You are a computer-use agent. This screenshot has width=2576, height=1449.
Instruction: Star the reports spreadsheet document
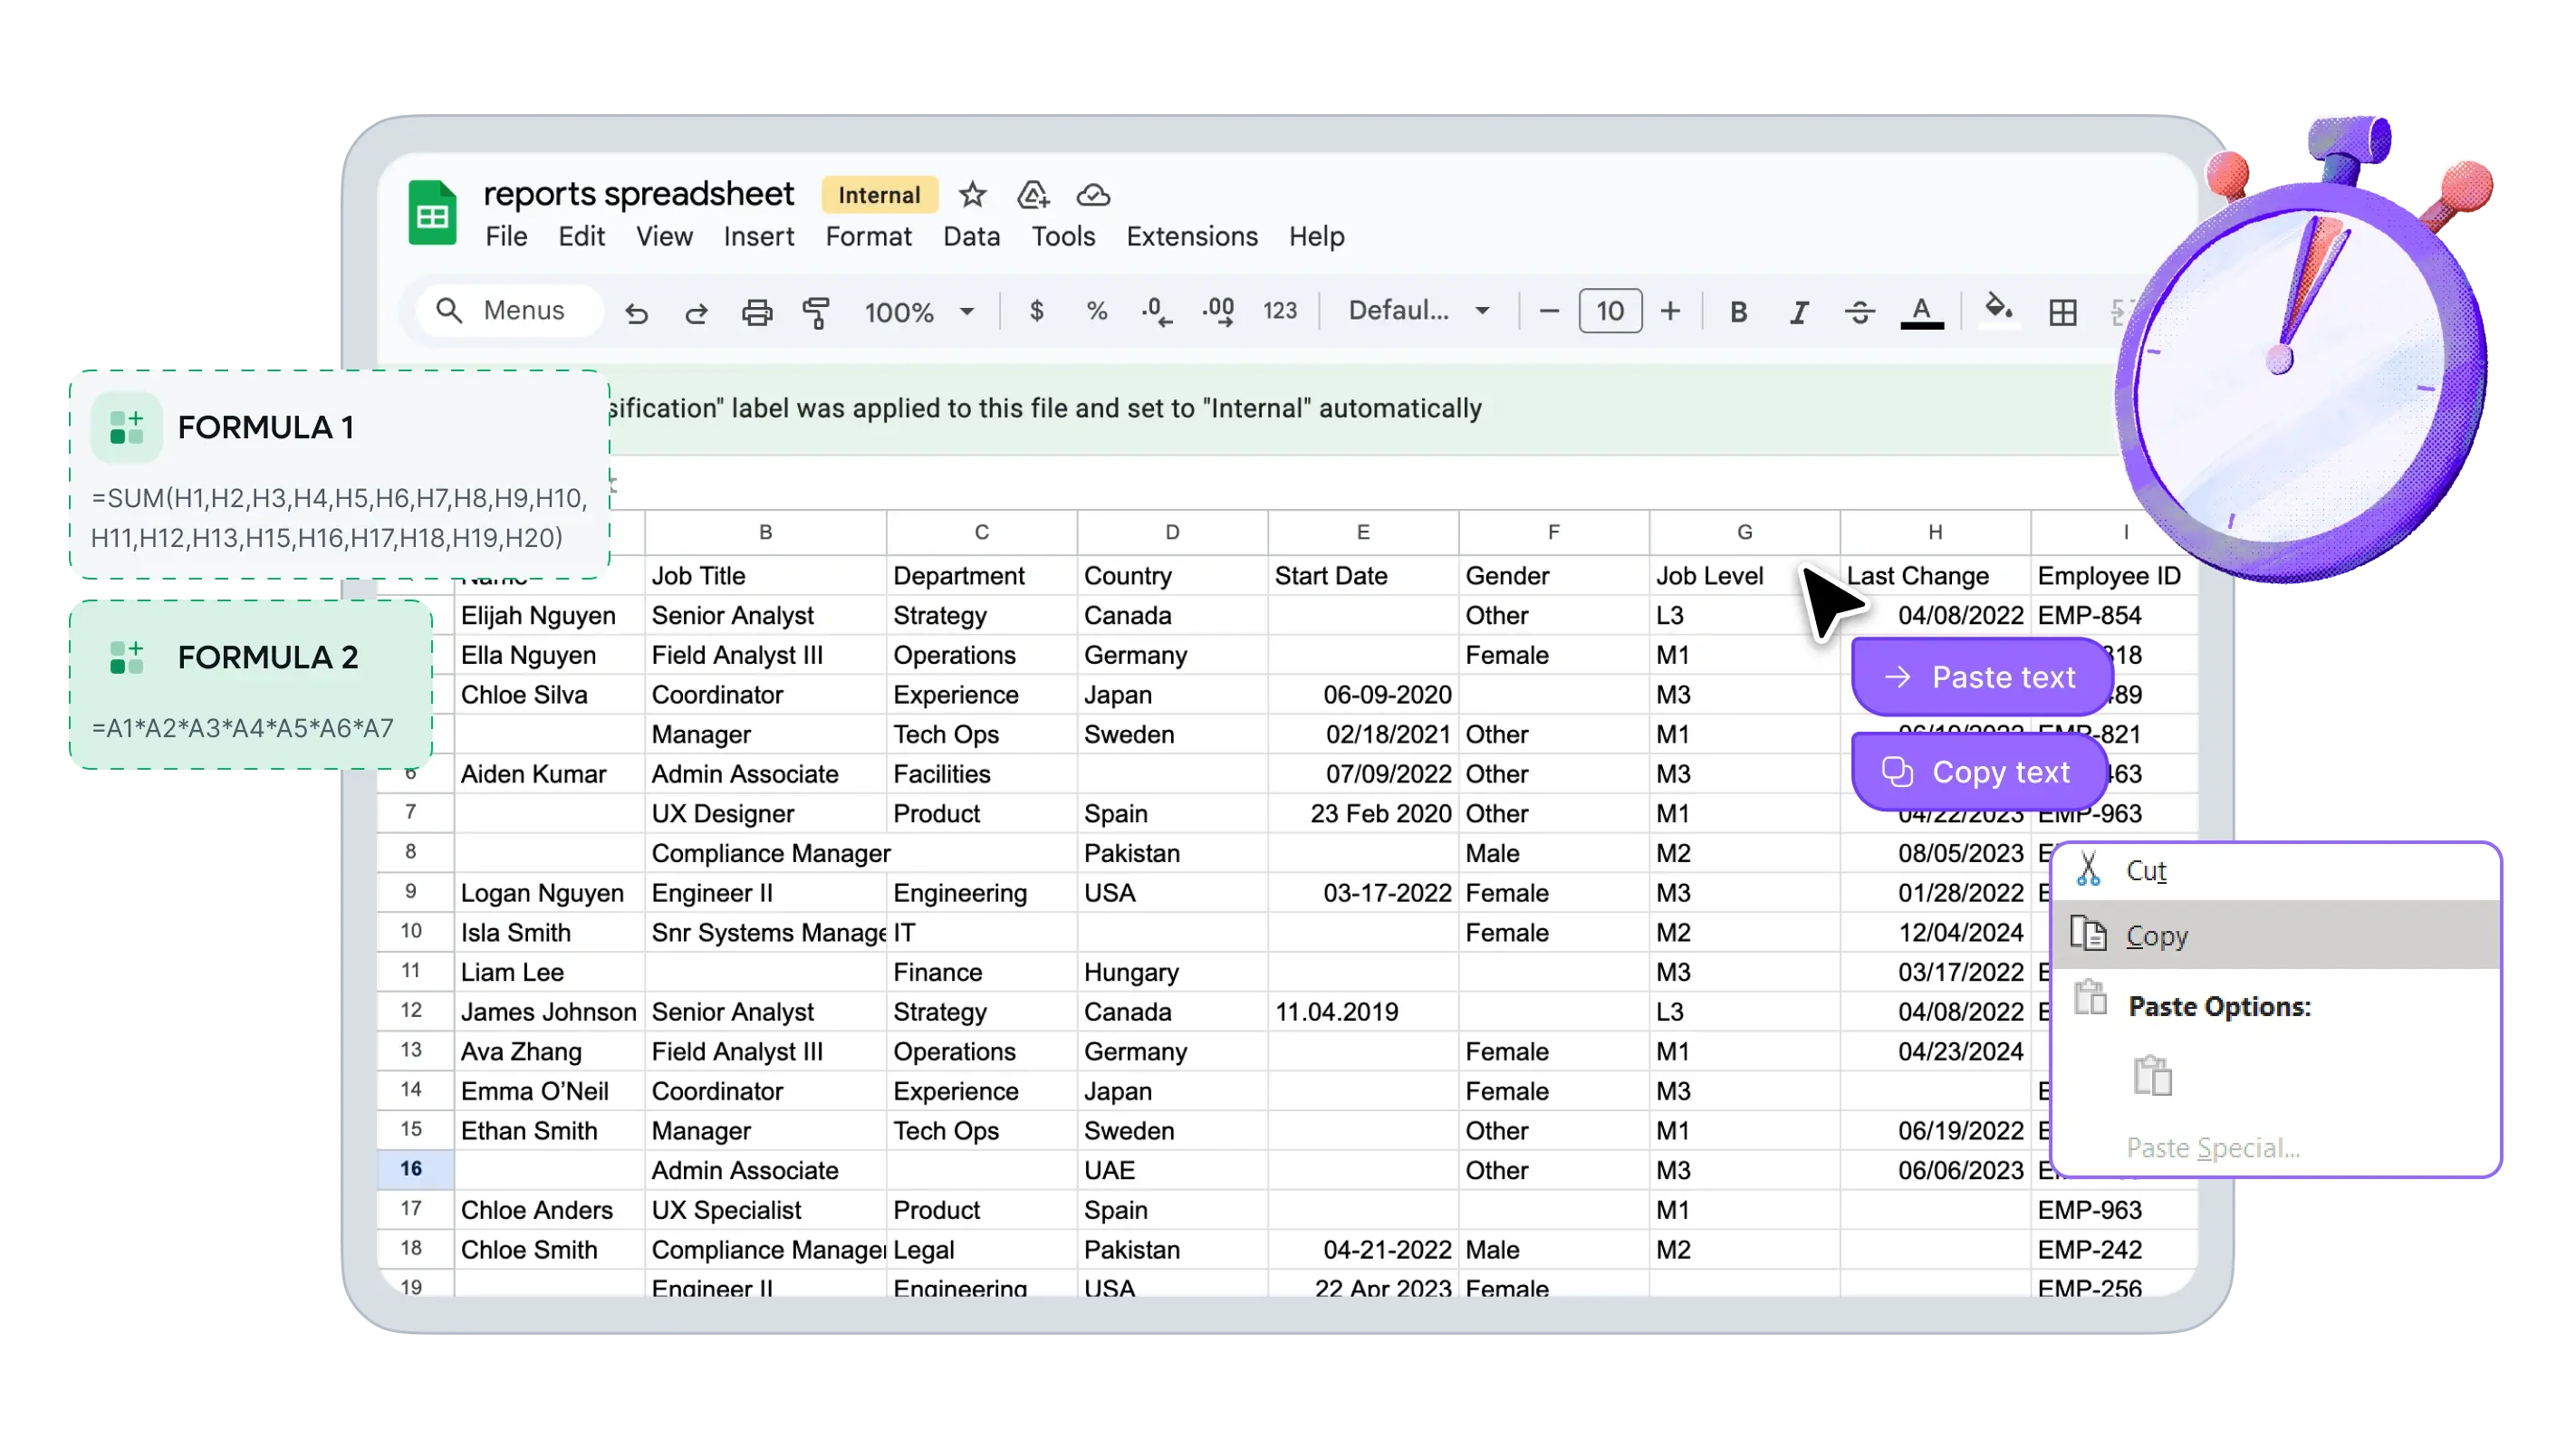click(x=972, y=194)
